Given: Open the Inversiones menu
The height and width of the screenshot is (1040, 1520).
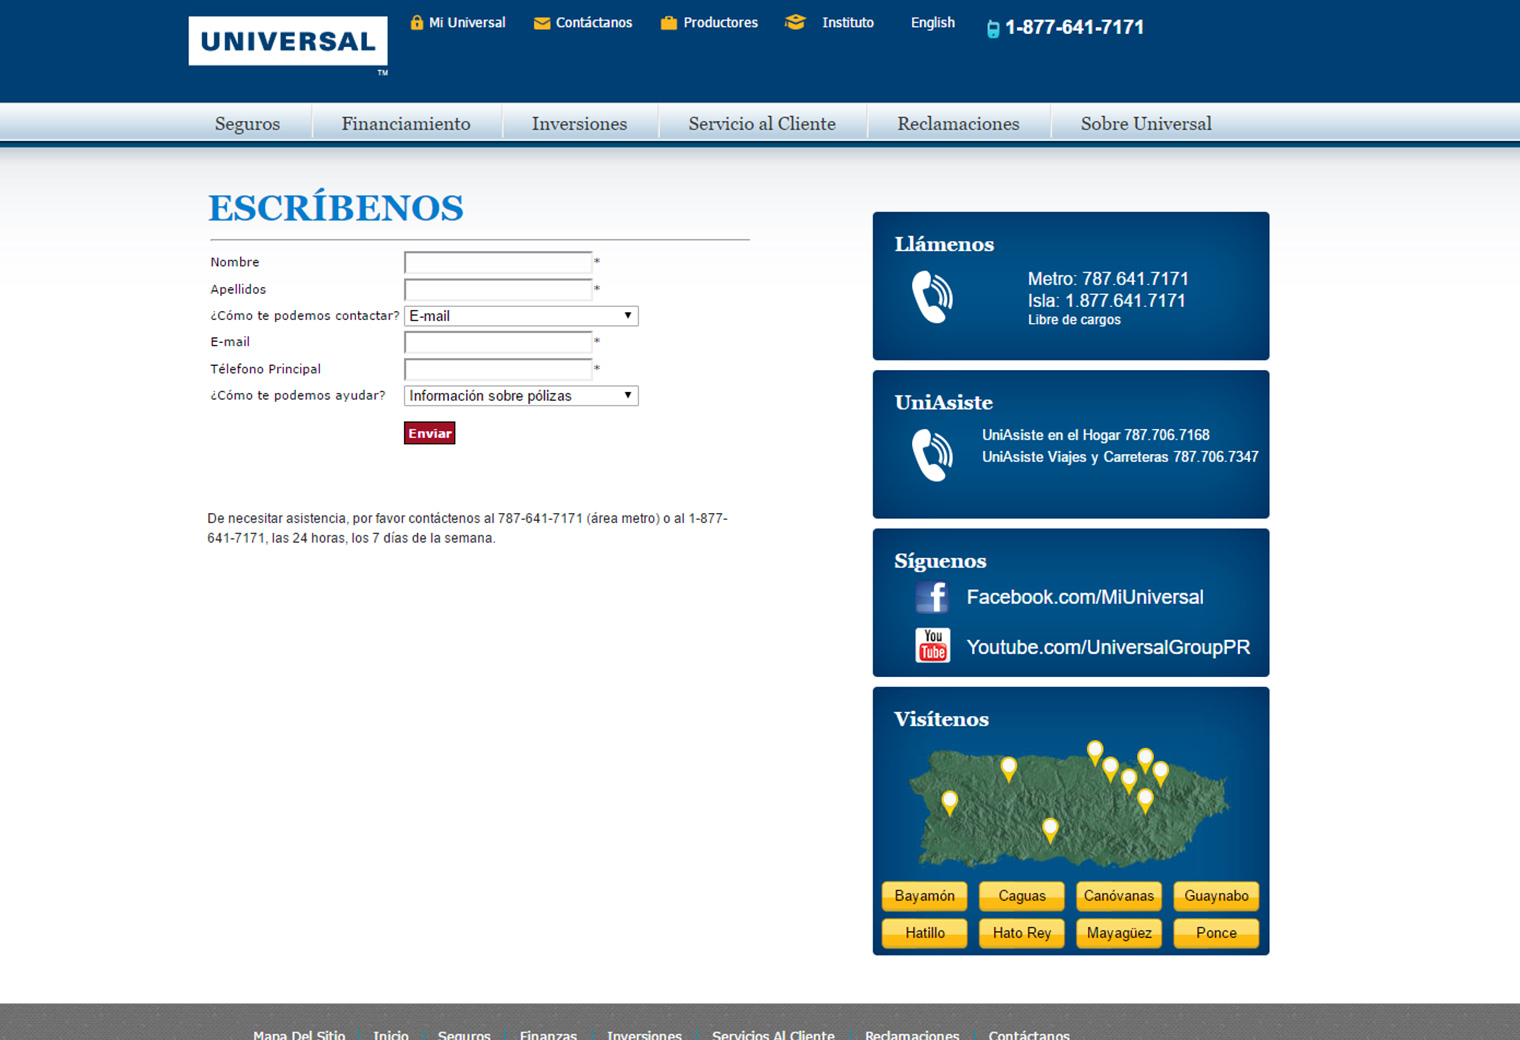Looking at the screenshot, I should pos(580,123).
